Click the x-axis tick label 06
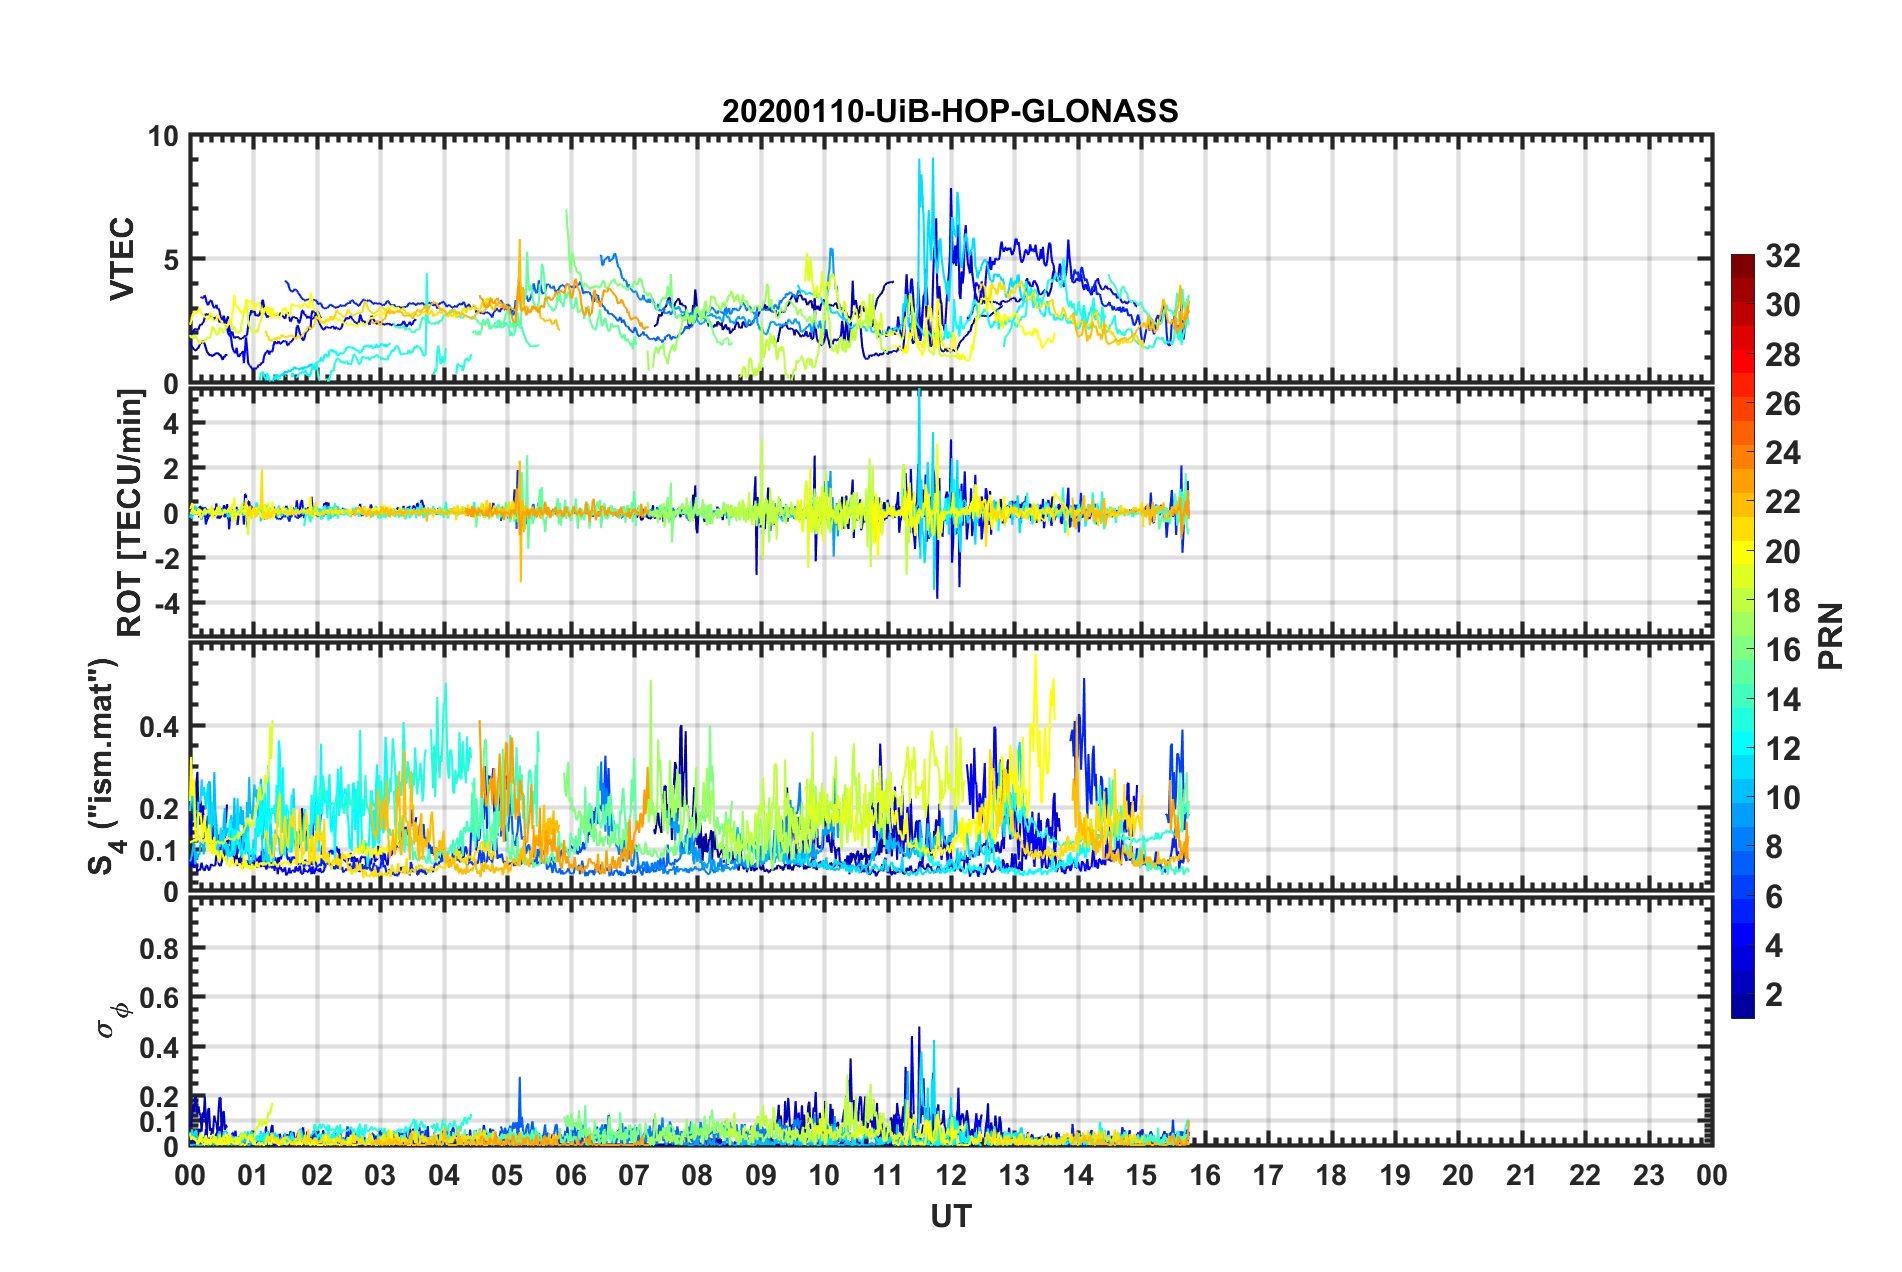 pyautogui.click(x=571, y=1175)
